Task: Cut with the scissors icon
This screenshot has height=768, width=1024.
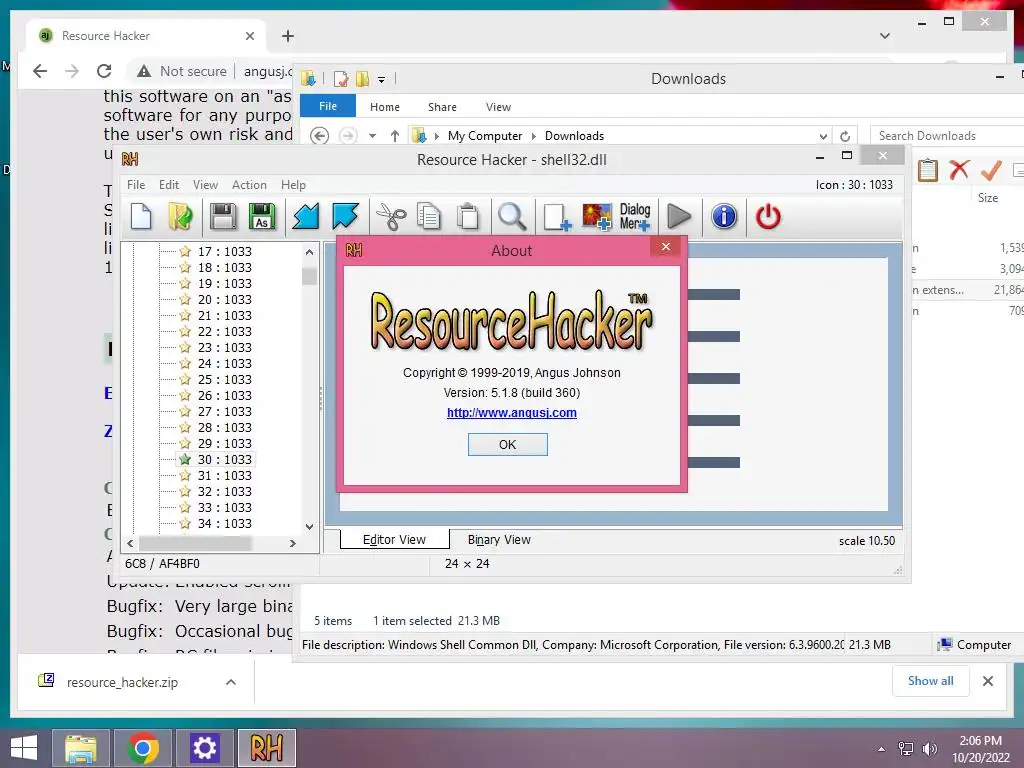Action: coord(391,217)
